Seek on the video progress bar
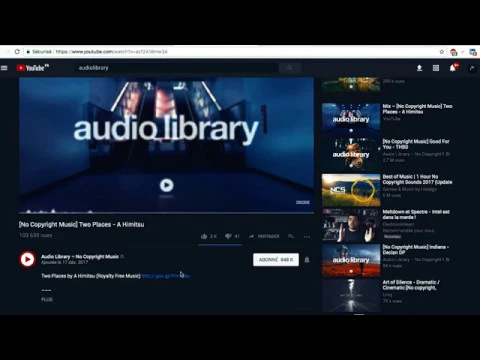The image size is (480, 360). (x=166, y=212)
